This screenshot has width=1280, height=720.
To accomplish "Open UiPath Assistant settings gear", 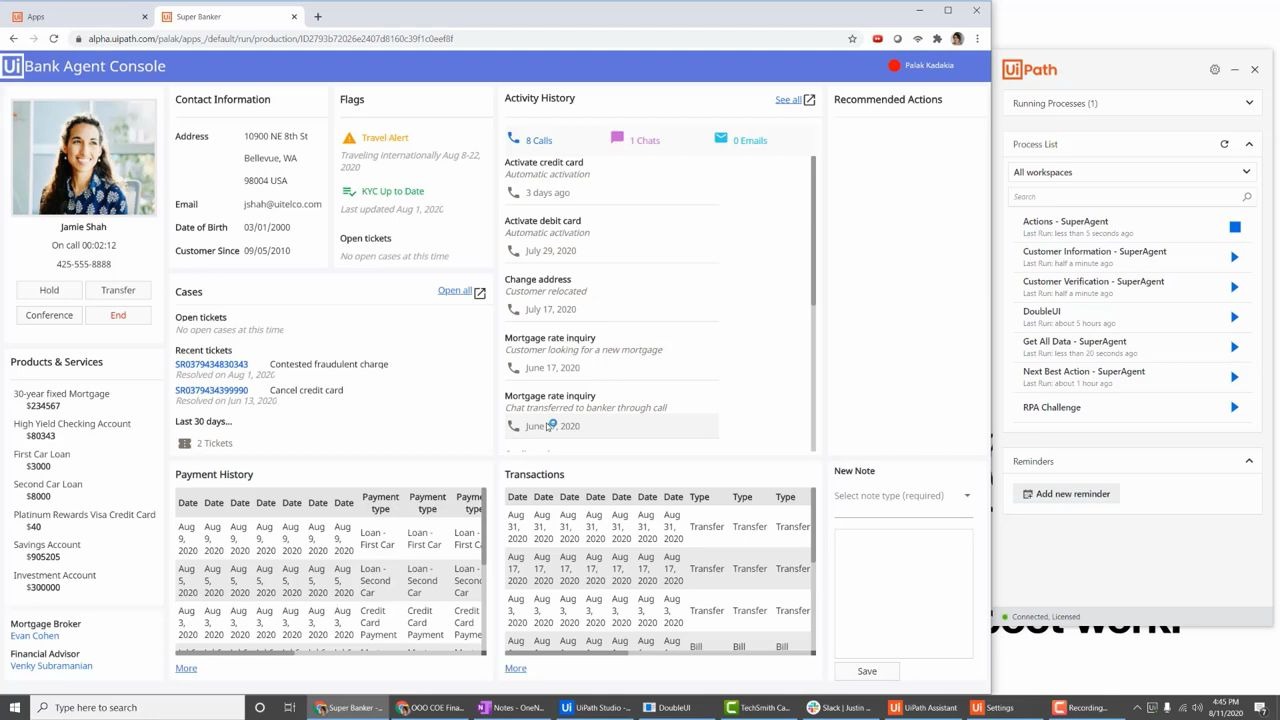I will point(1215,70).
